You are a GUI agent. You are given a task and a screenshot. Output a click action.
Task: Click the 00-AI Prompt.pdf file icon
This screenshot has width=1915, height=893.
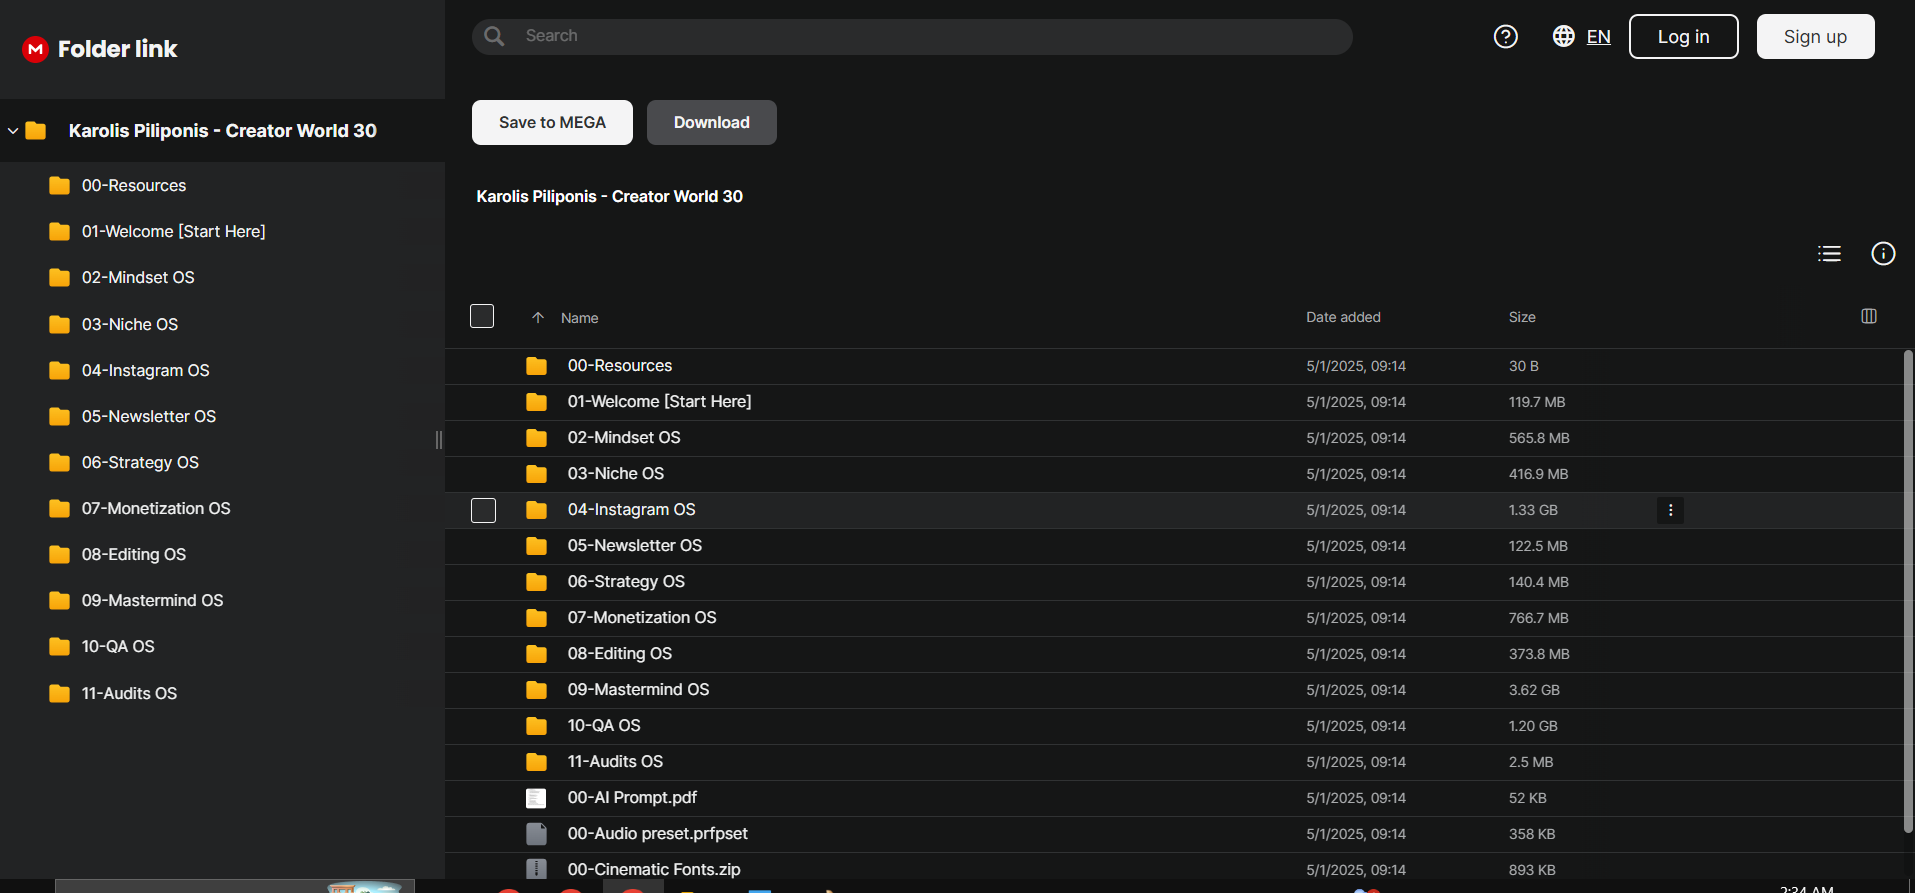537,798
